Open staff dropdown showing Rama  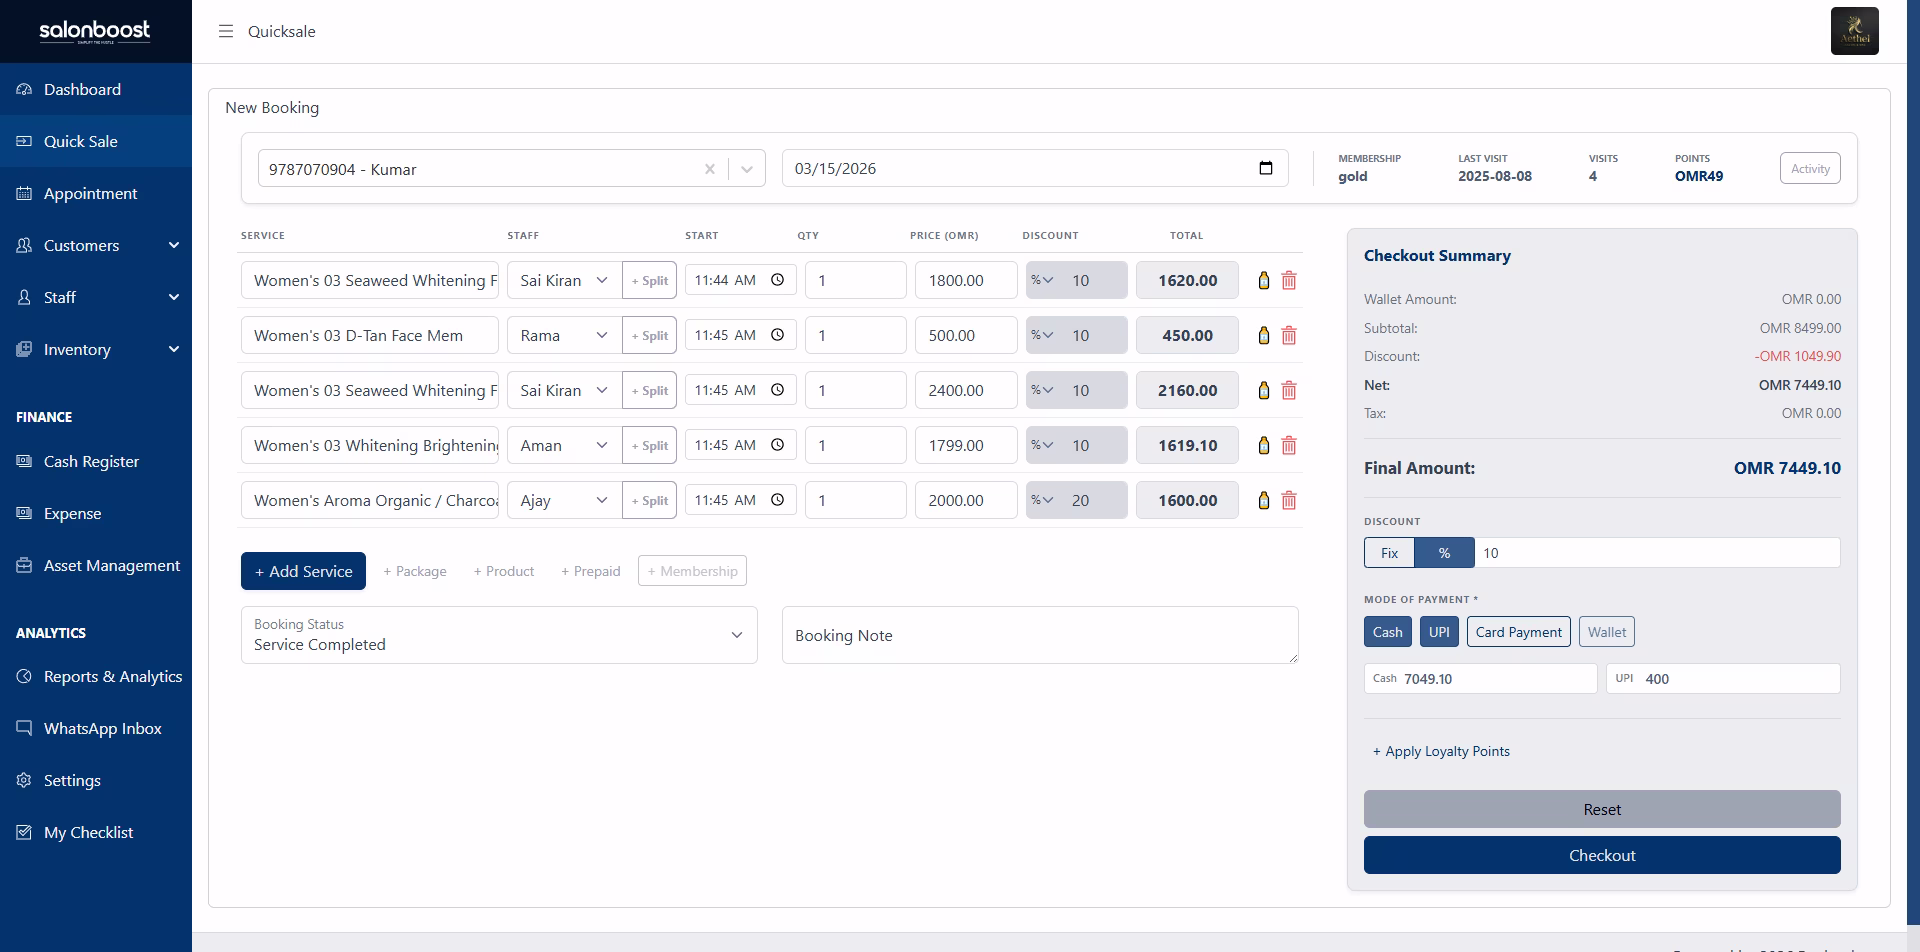[564, 335]
